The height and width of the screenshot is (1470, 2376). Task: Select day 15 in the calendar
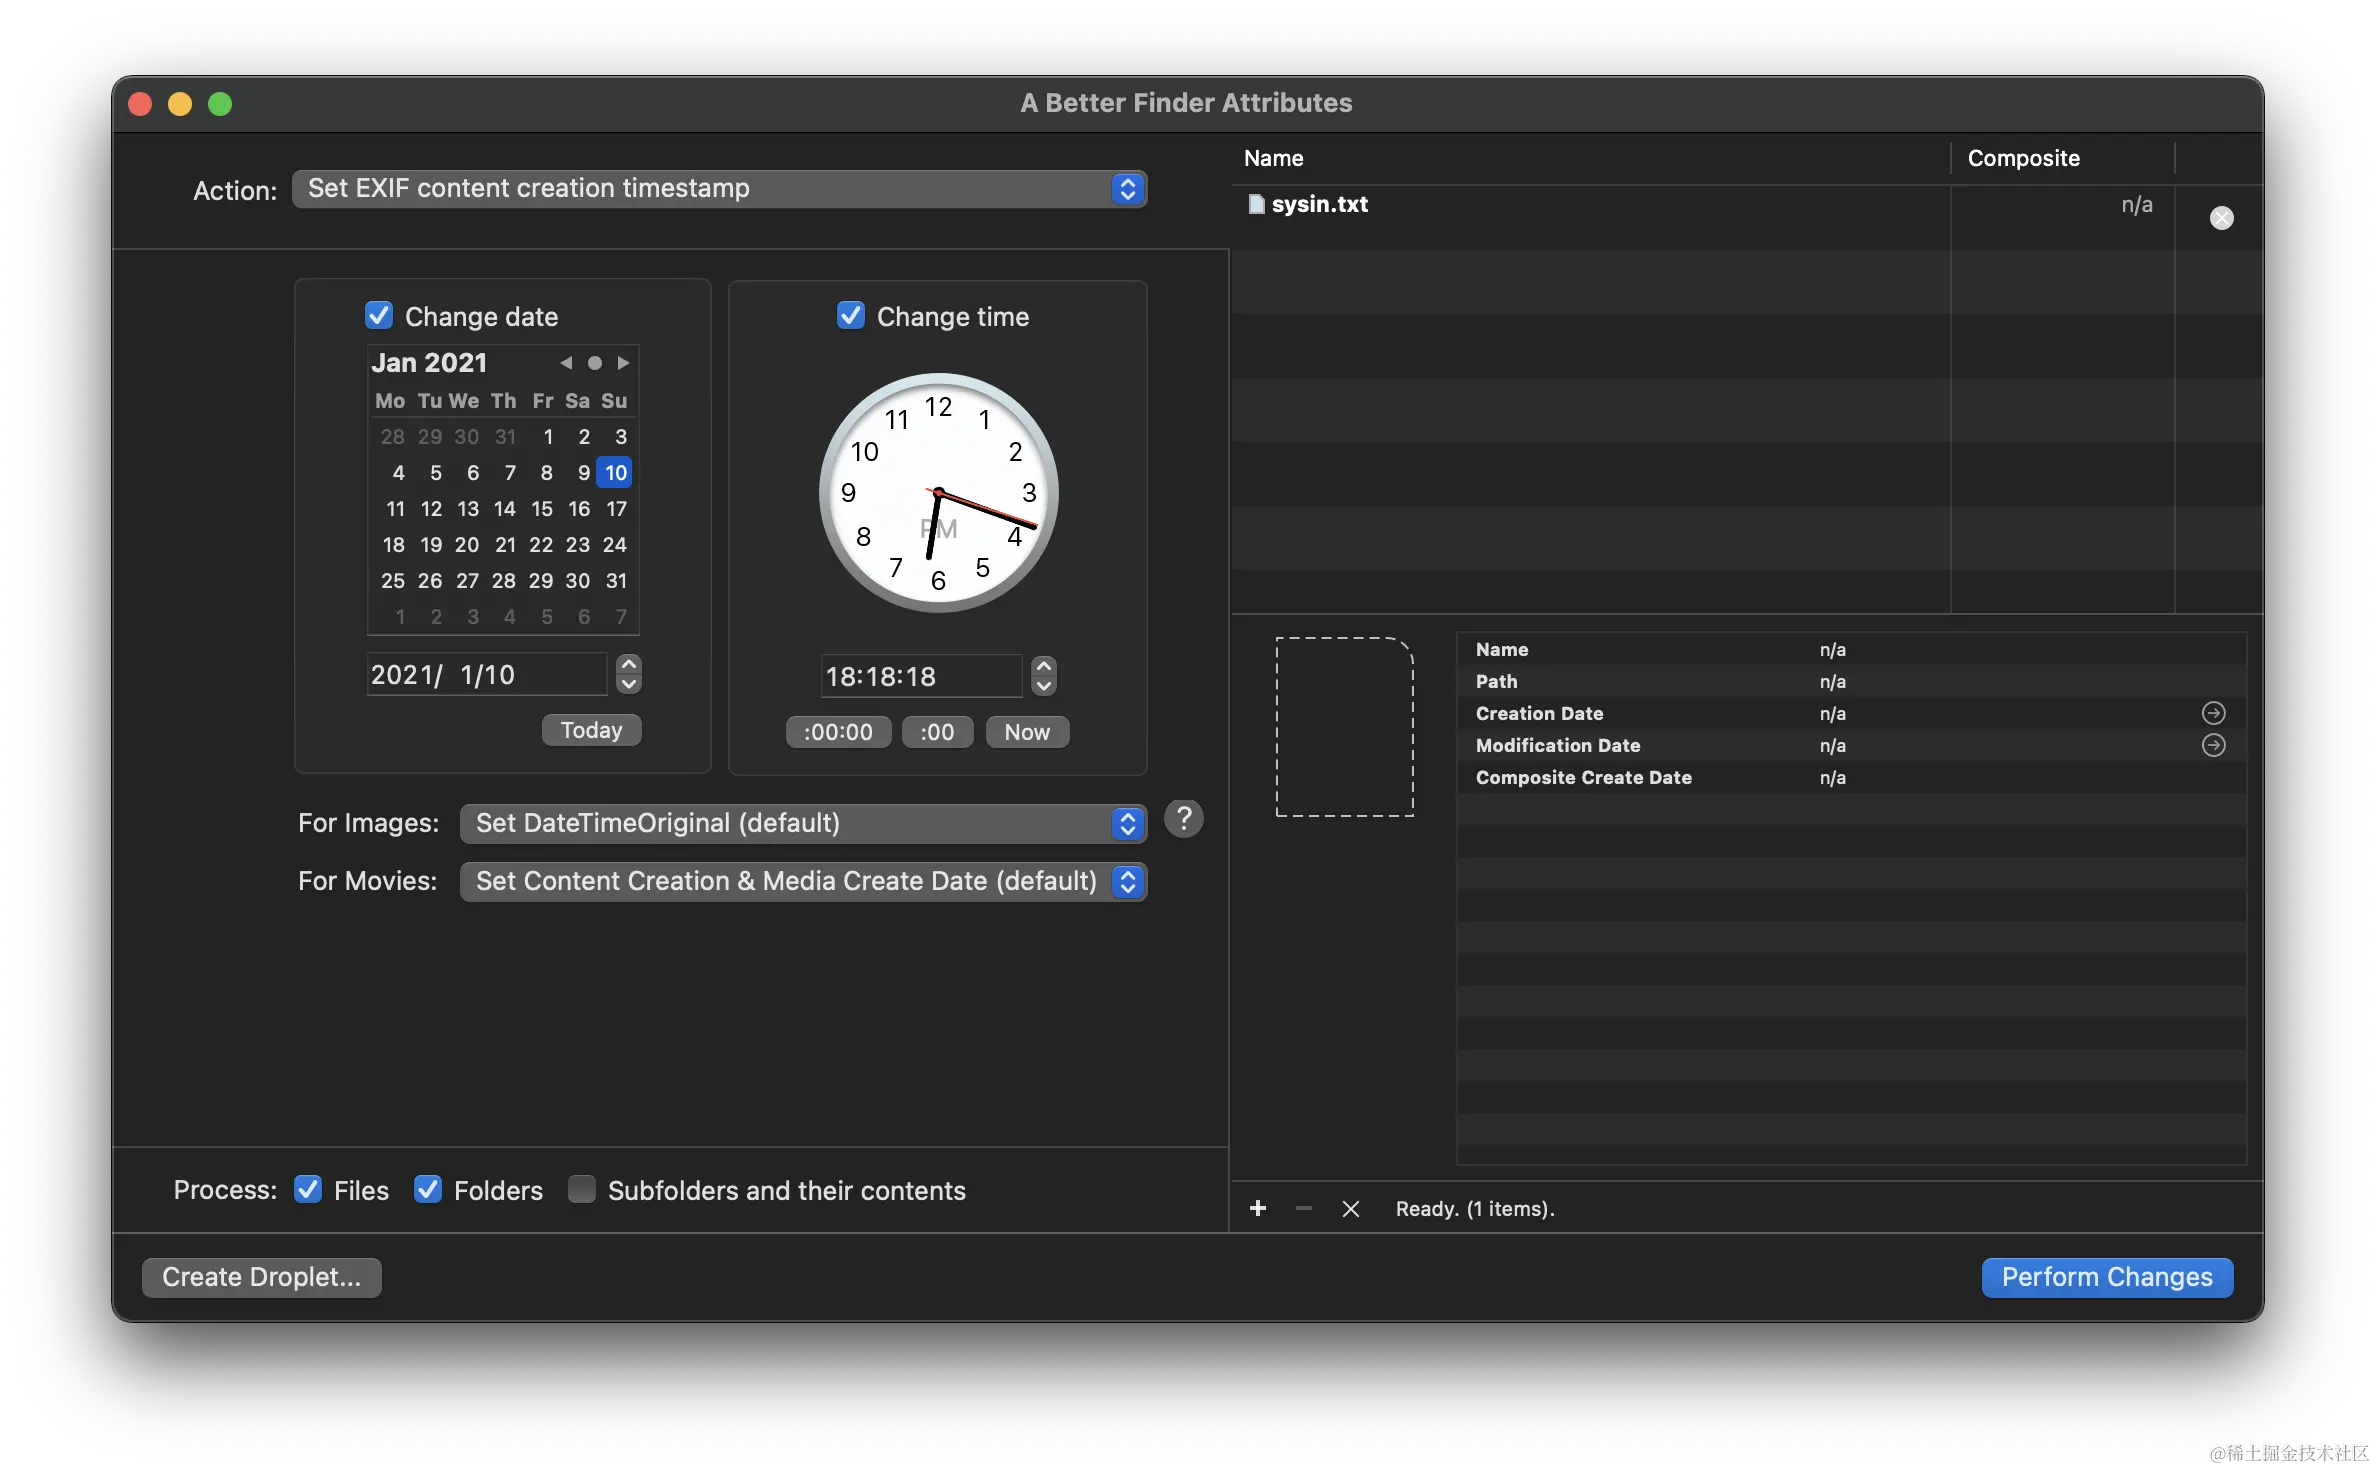(541, 508)
